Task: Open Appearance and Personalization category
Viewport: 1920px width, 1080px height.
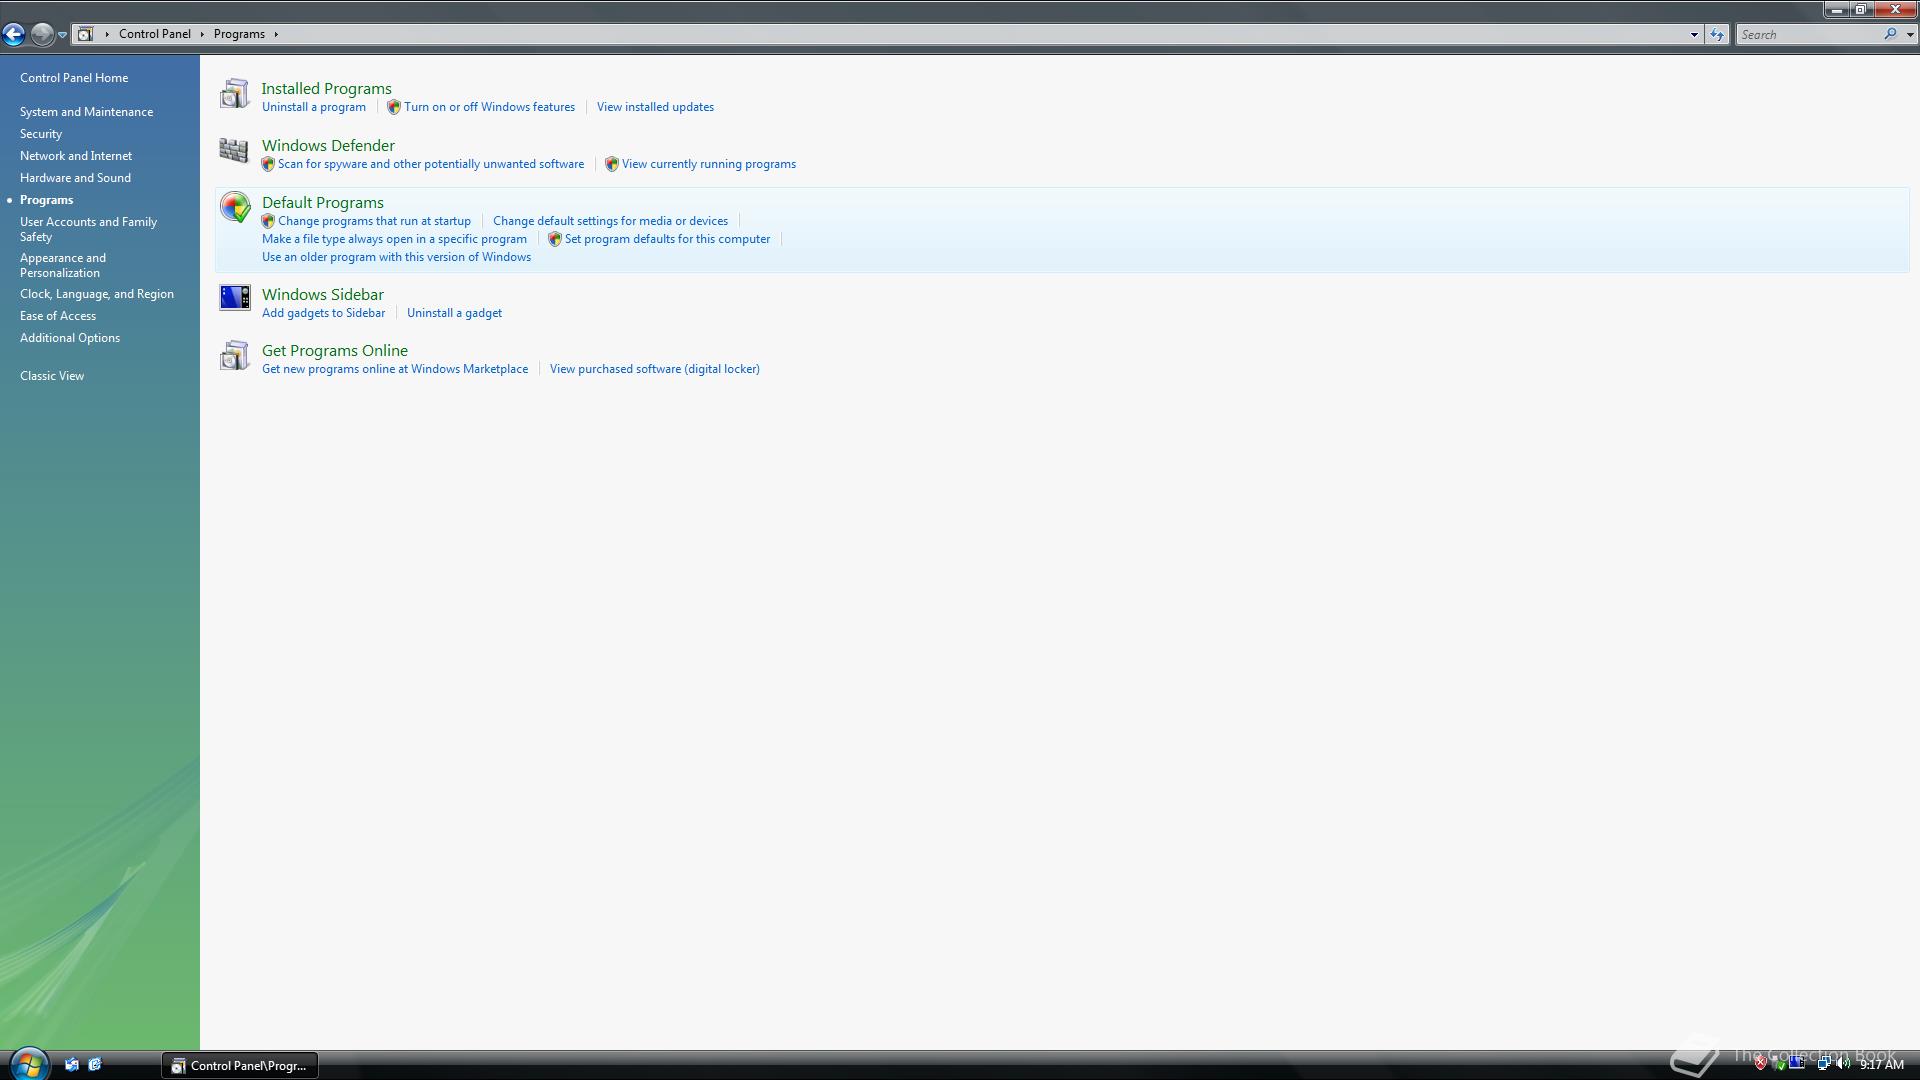Action: pyautogui.click(x=63, y=265)
